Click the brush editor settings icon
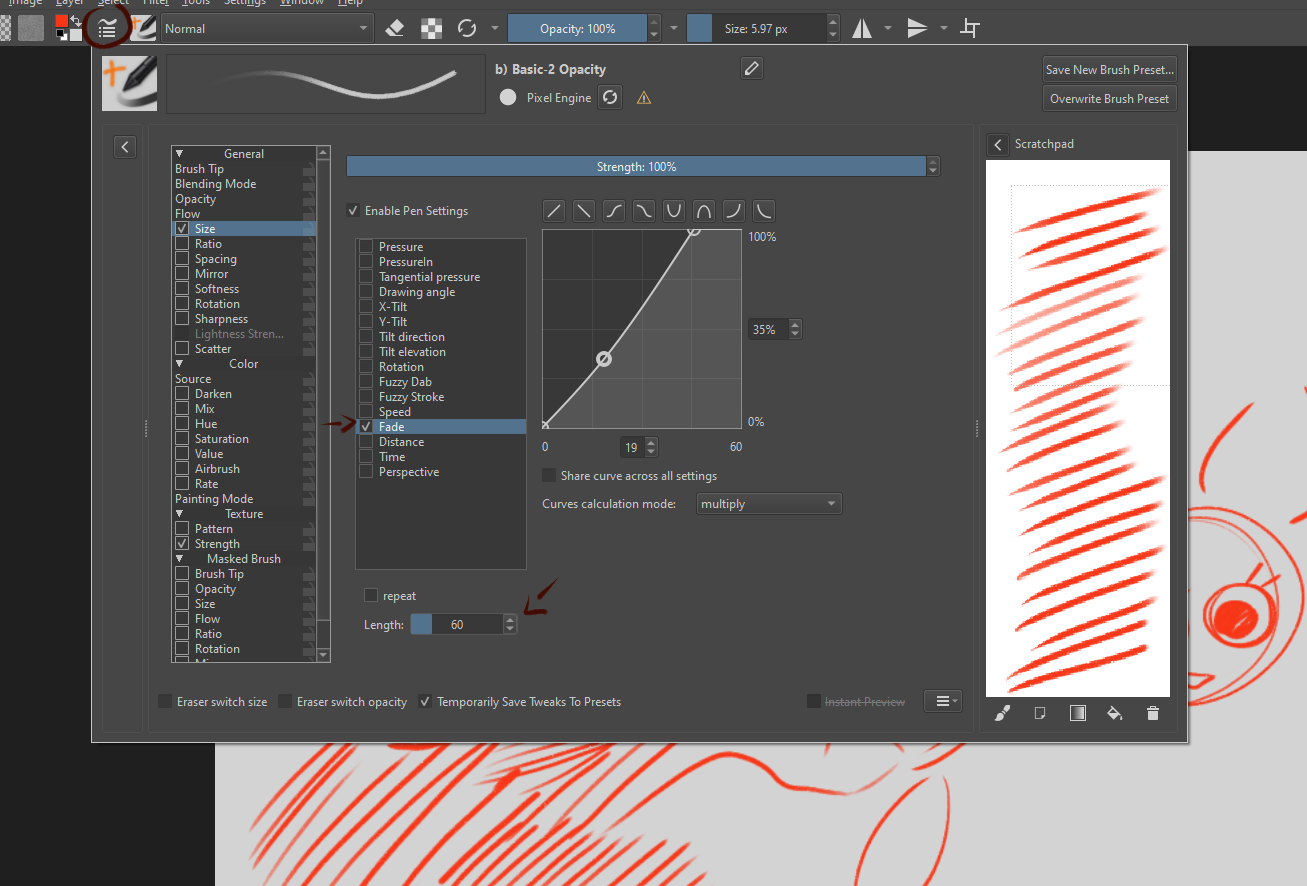Viewport: 1307px width, 886px height. 107,29
